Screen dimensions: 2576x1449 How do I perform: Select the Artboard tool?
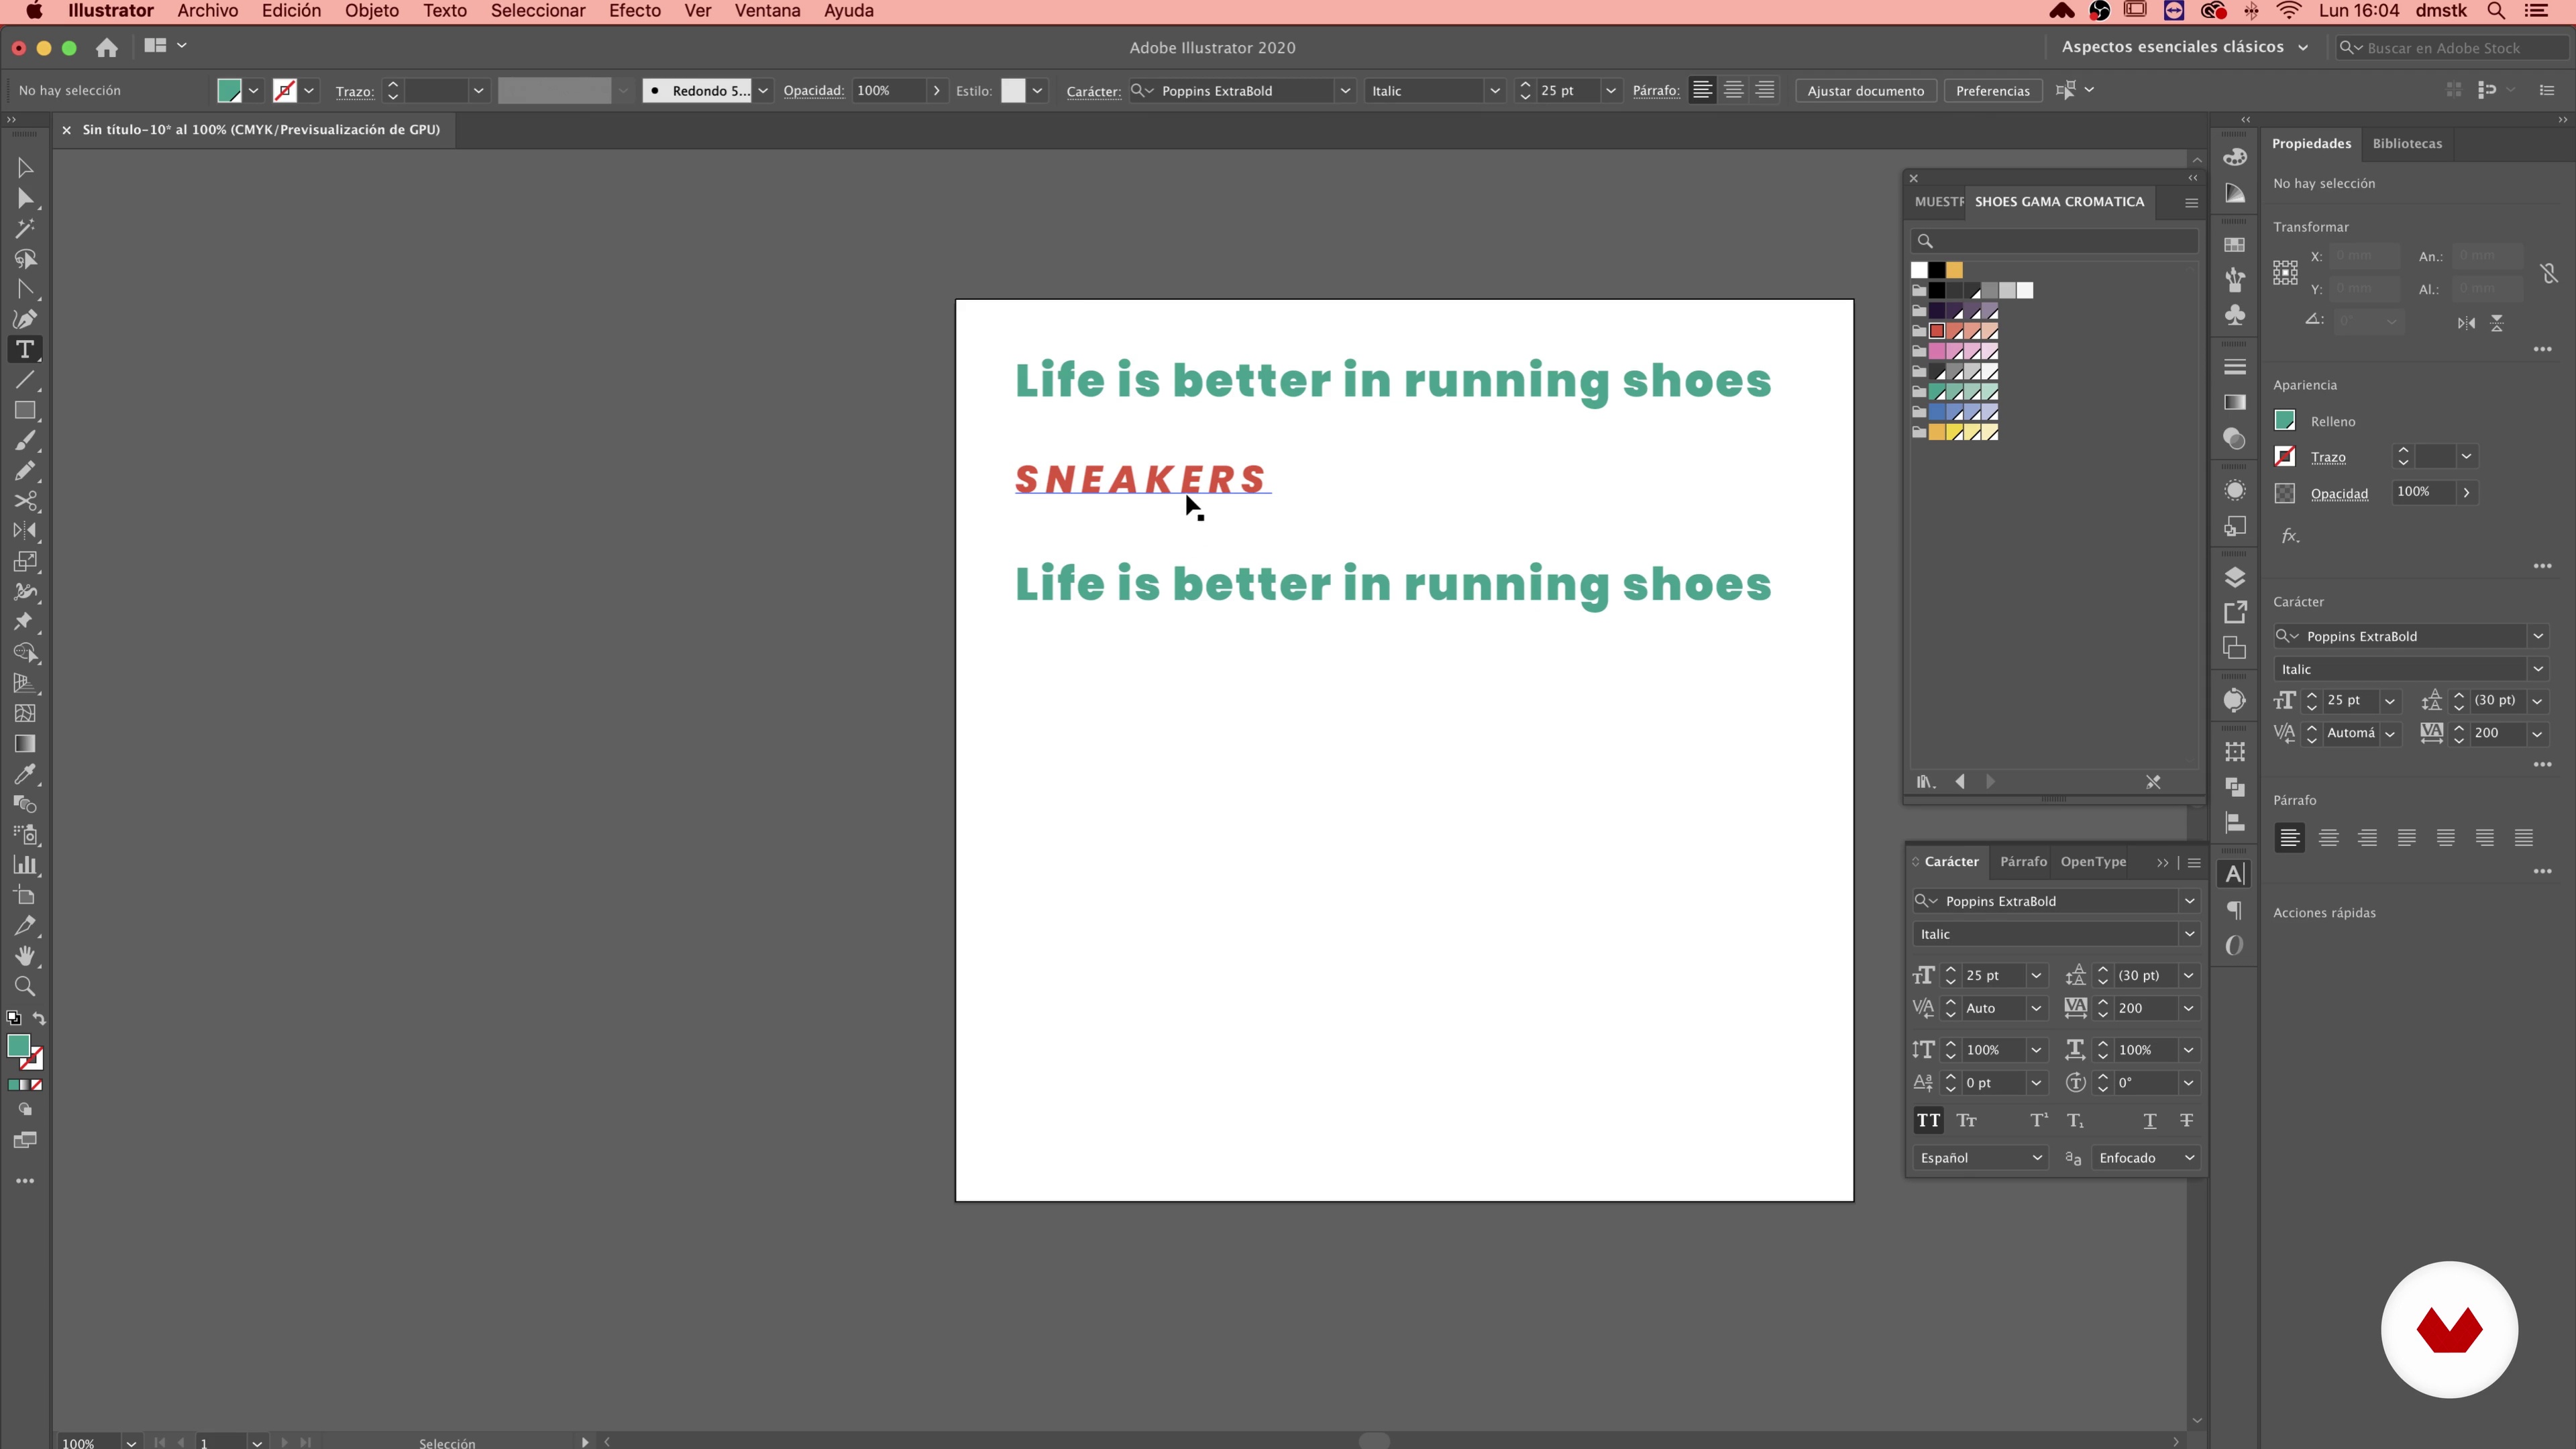coord(25,895)
